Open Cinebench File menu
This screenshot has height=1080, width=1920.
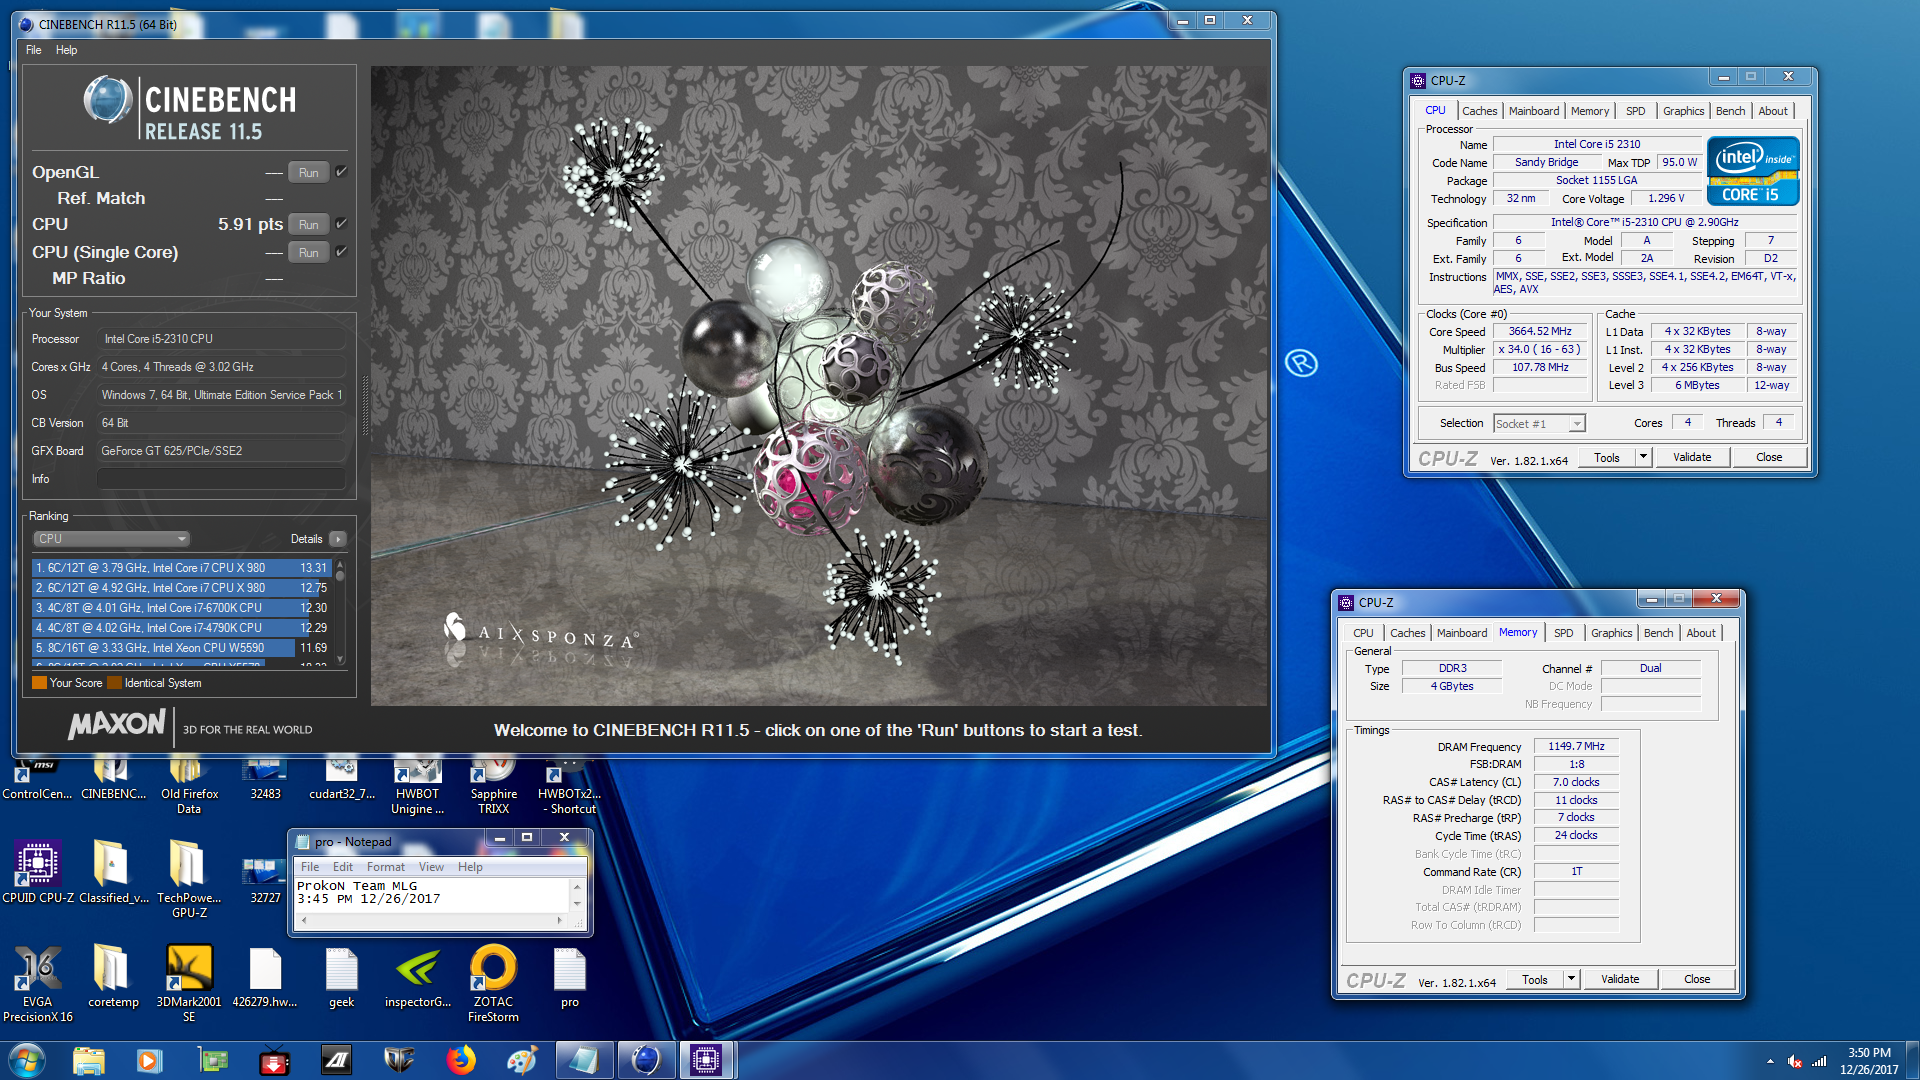[x=33, y=50]
